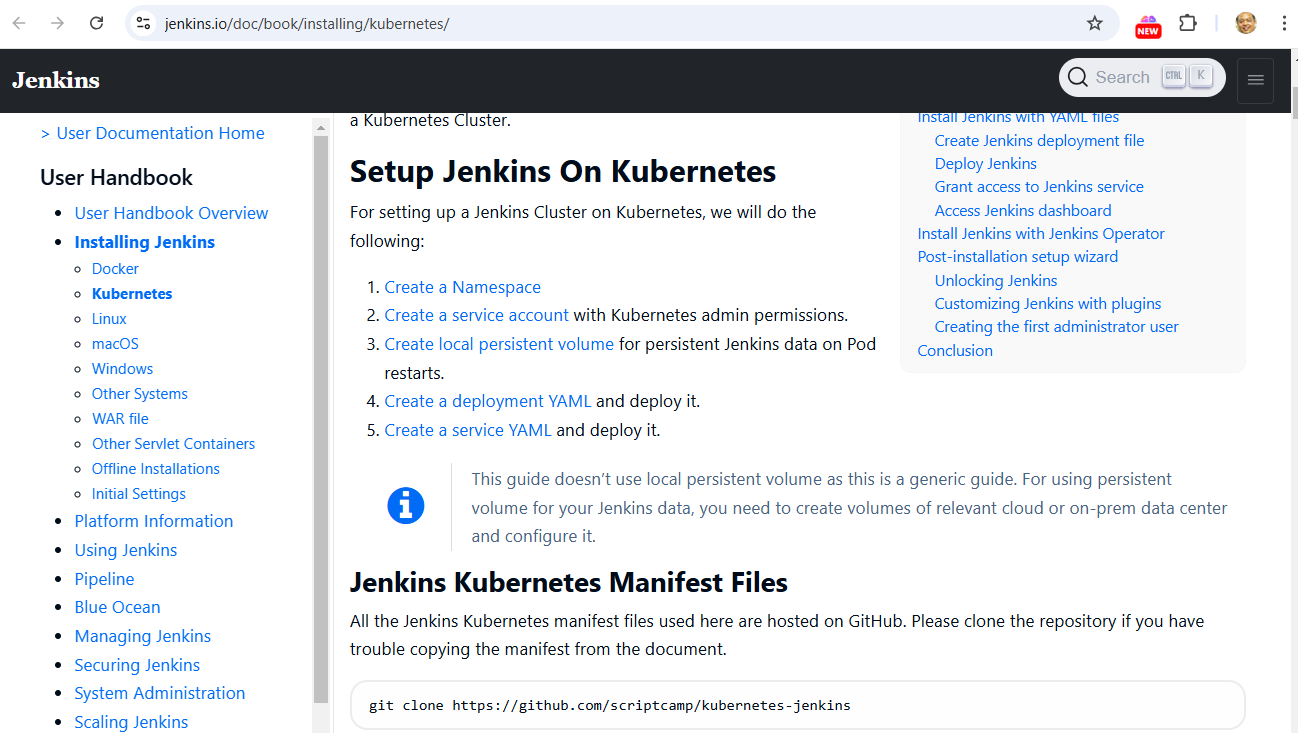The height and width of the screenshot is (733, 1298).
Task: Bookmark this page with the star icon
Action: [1095, 23]
